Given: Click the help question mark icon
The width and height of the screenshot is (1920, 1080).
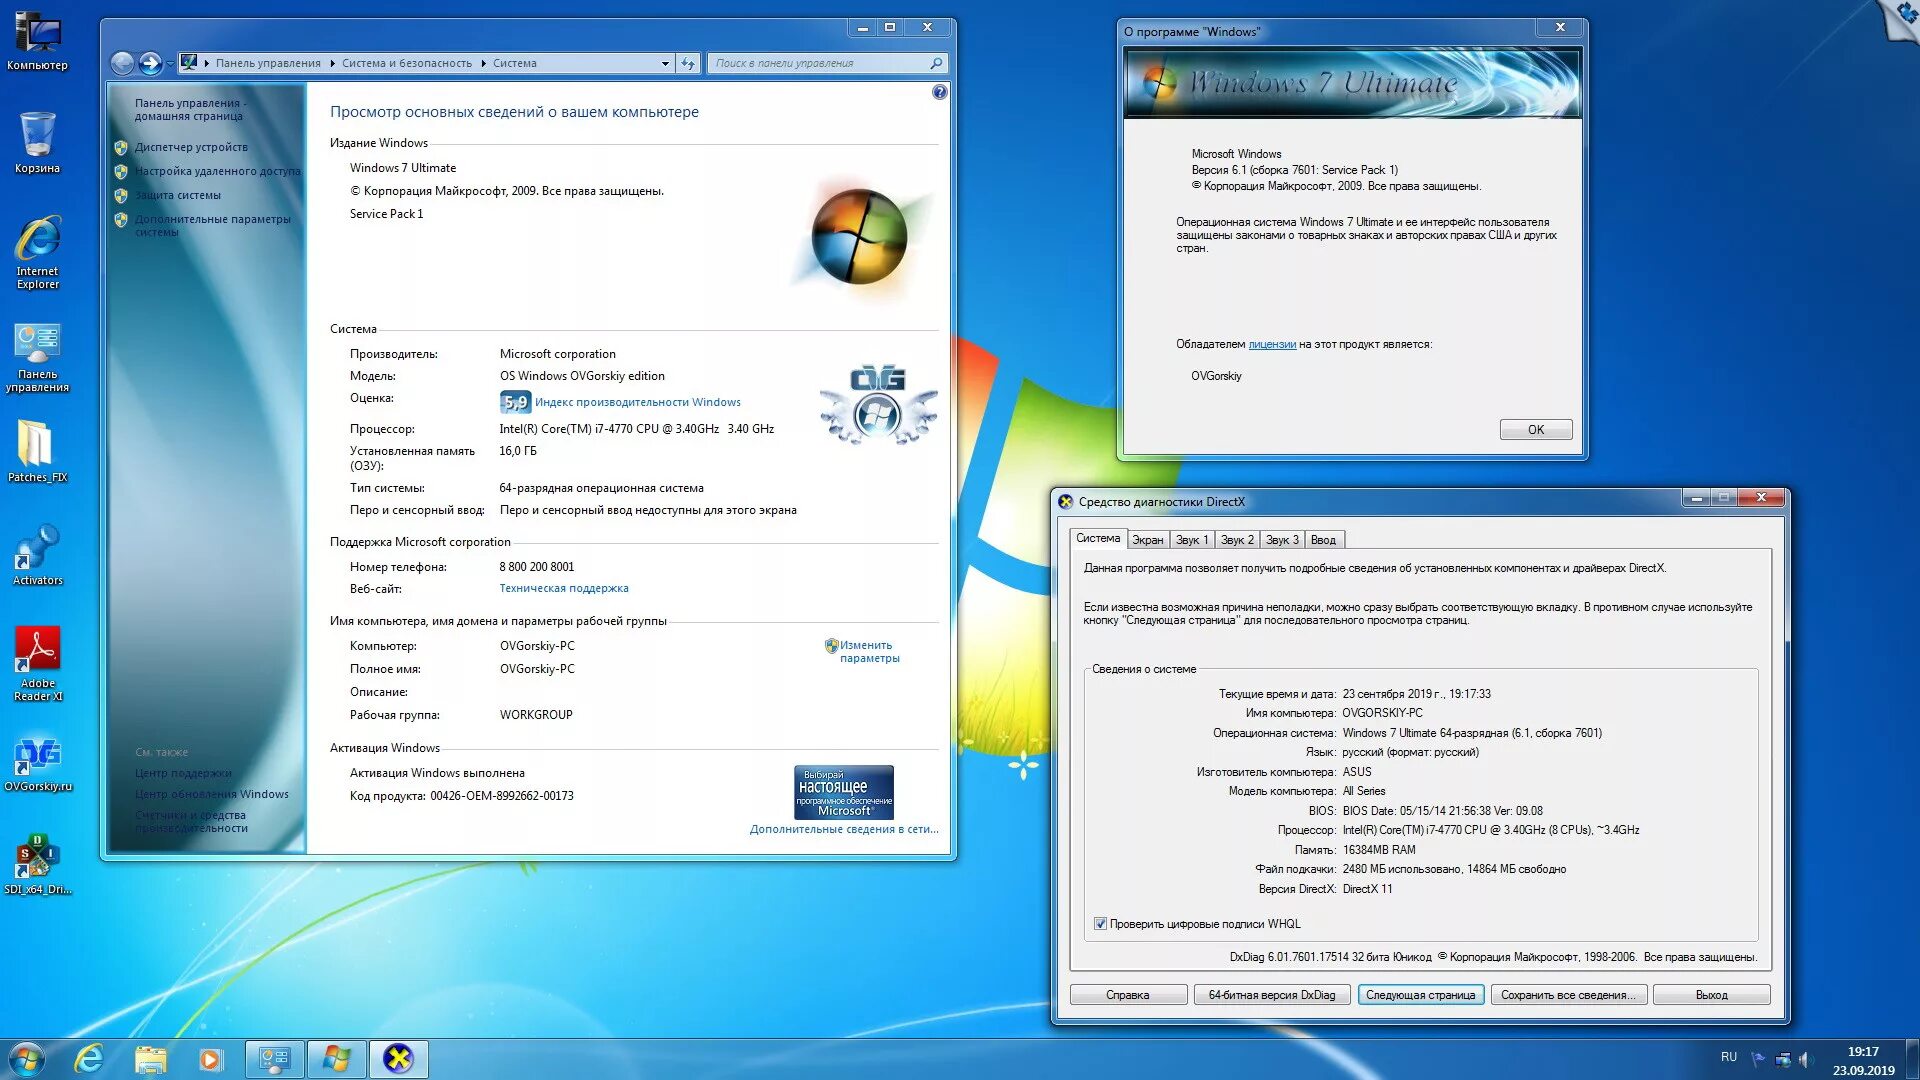Looking at the screenshot, I should 939,92.
